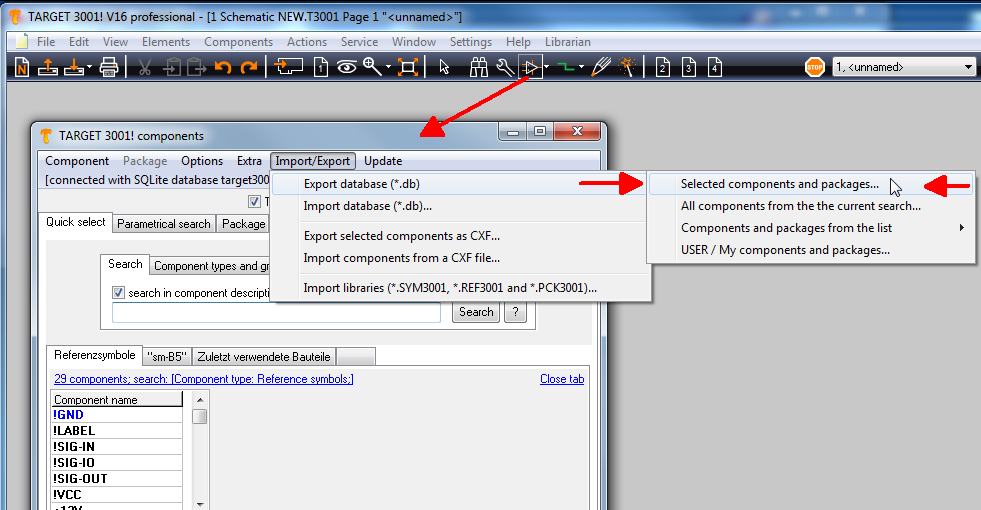Image resolution: width=981 pixels, height=510 pixels.
Task: Click the binoculars search icon
Action: tap(479, 67)
